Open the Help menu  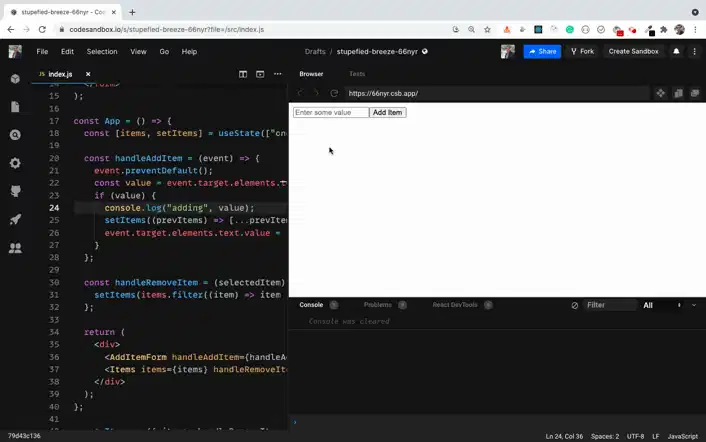190,51
